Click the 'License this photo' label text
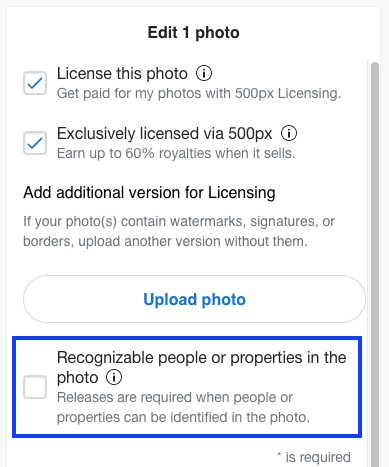Image resolution: width=389 pixels, height=467 pixels. [x=122, y=73]
